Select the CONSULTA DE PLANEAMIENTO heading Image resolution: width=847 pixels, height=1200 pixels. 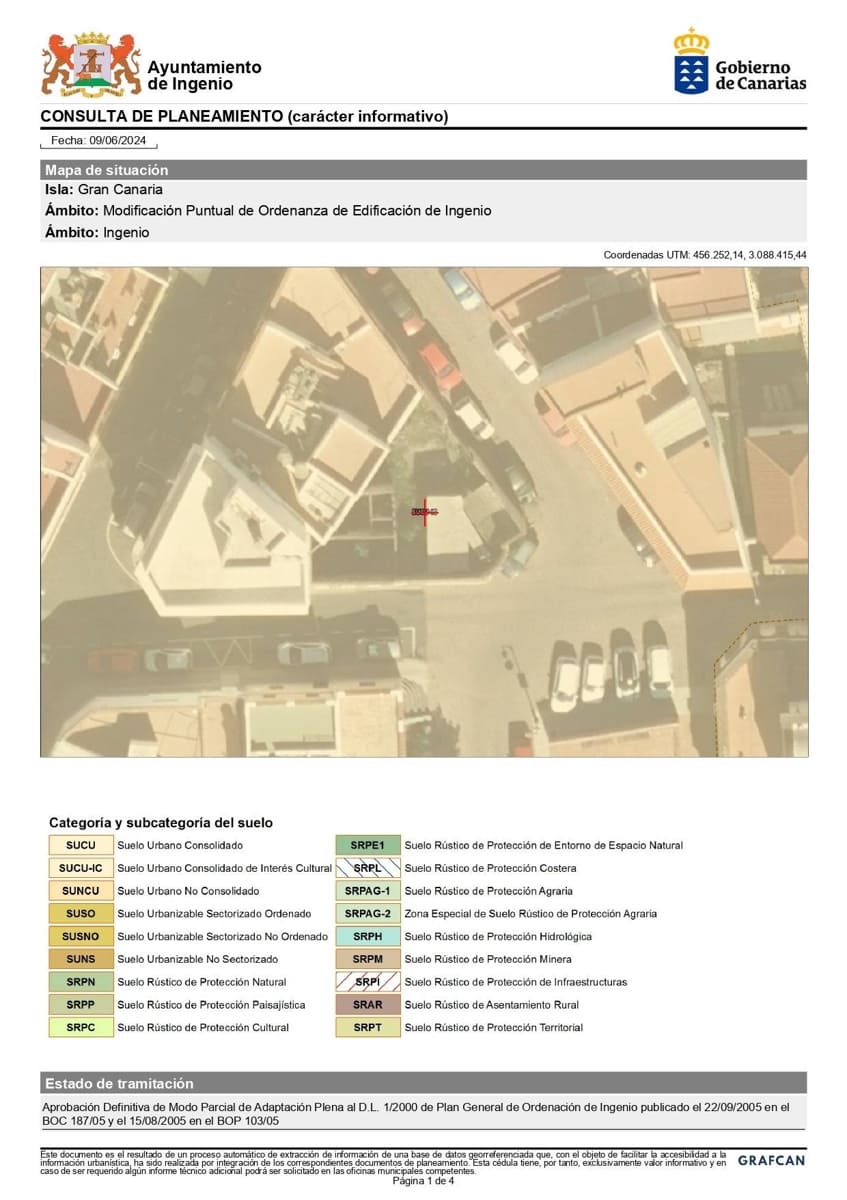pyautogui.click(x=245, y=115)
